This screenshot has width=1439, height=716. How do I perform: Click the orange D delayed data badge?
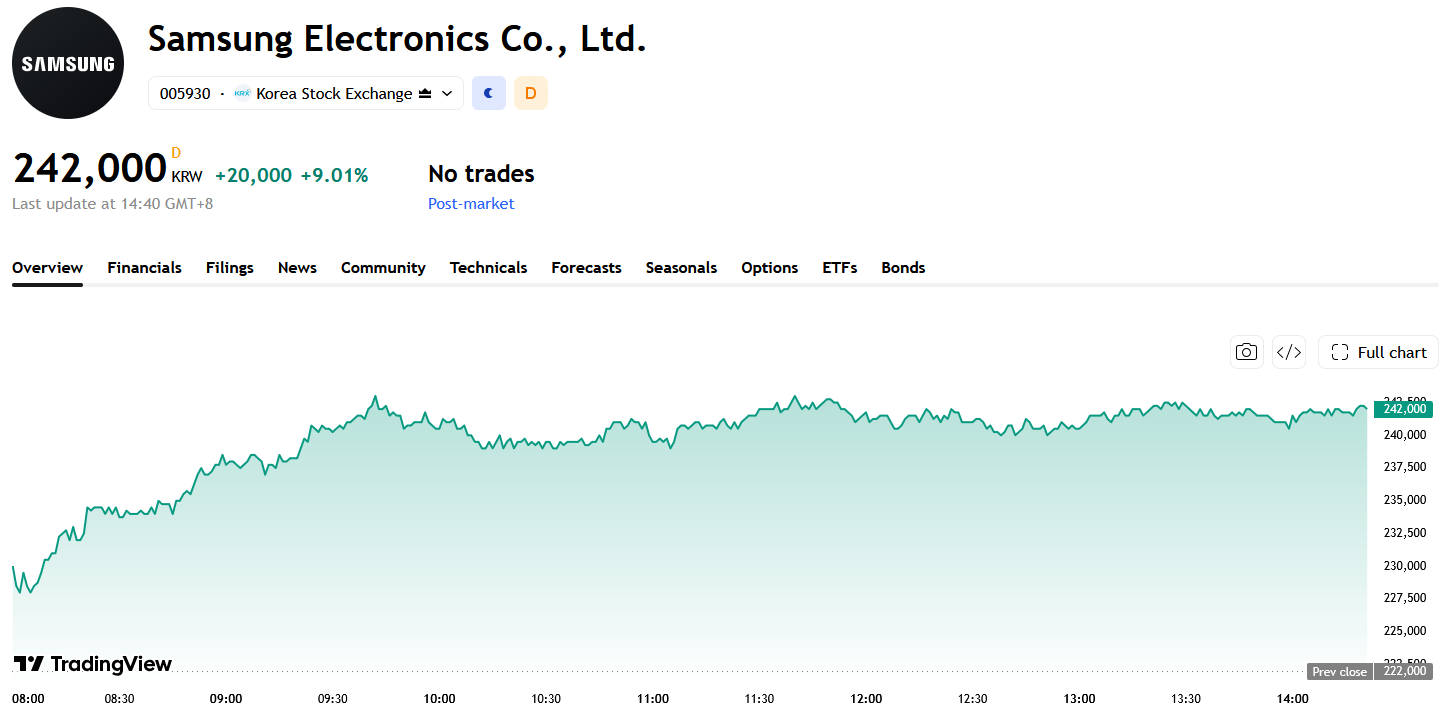(x=531, y=93)
